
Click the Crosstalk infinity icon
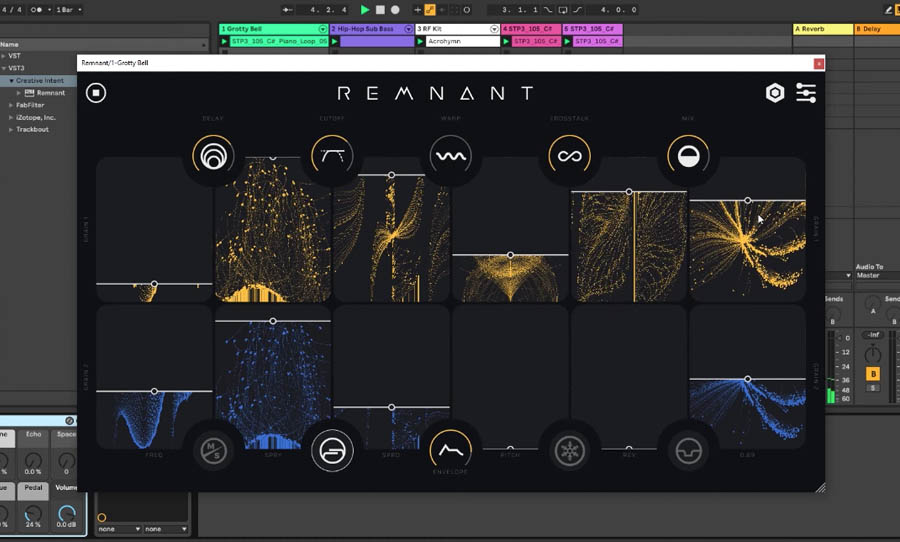click(x=570, y=156)
